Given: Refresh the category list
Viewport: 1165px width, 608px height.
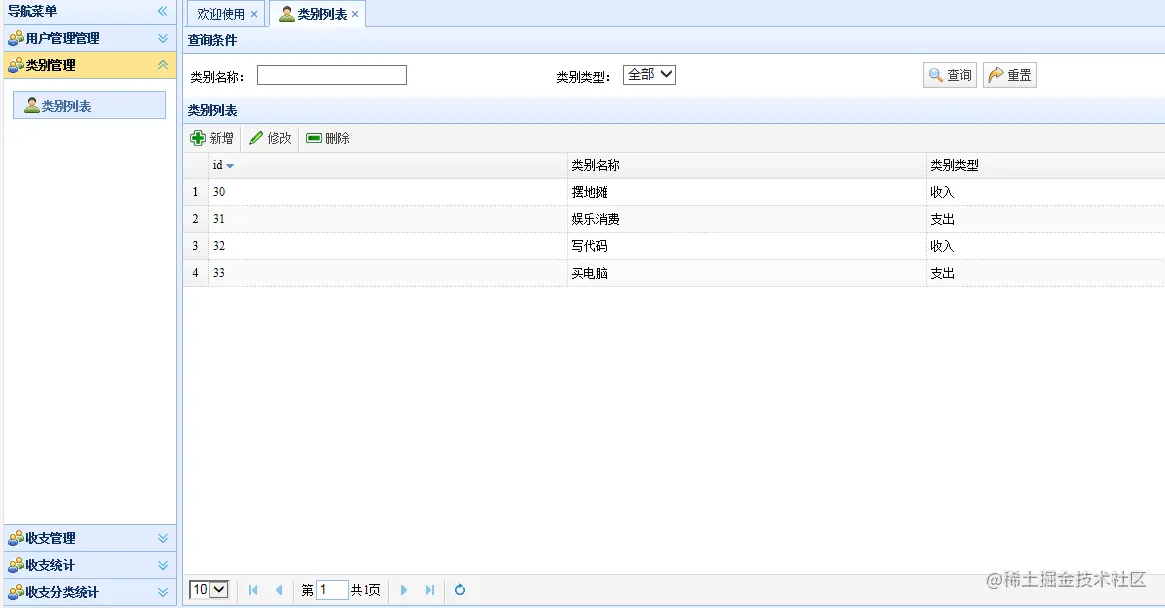Looking at the screenshot, I should point(460,590).
